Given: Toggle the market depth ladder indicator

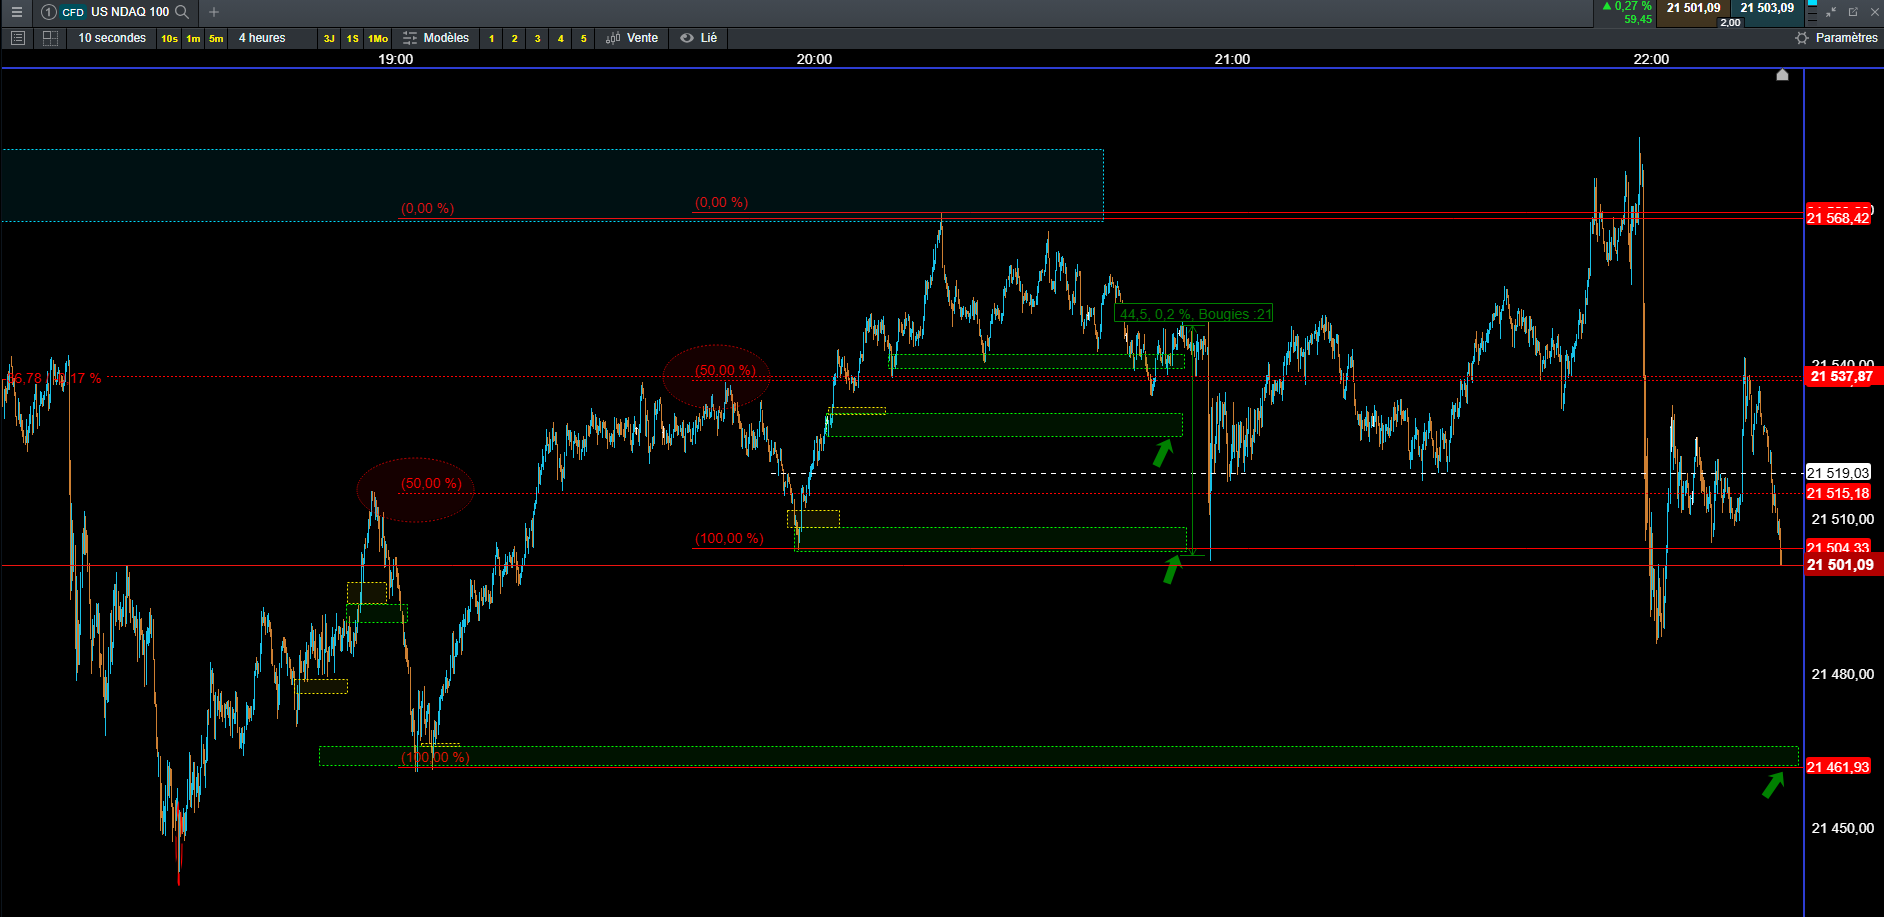Looking at the screenshot, I should (x=1812, y=12).
